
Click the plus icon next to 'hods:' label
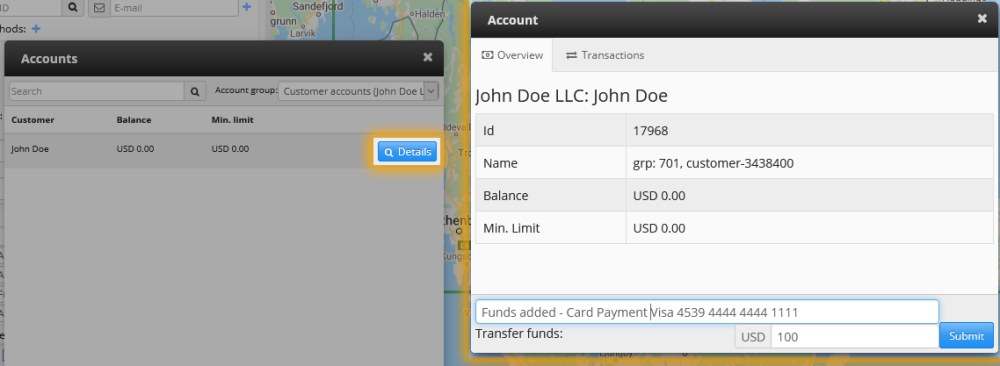coord(36,28)
